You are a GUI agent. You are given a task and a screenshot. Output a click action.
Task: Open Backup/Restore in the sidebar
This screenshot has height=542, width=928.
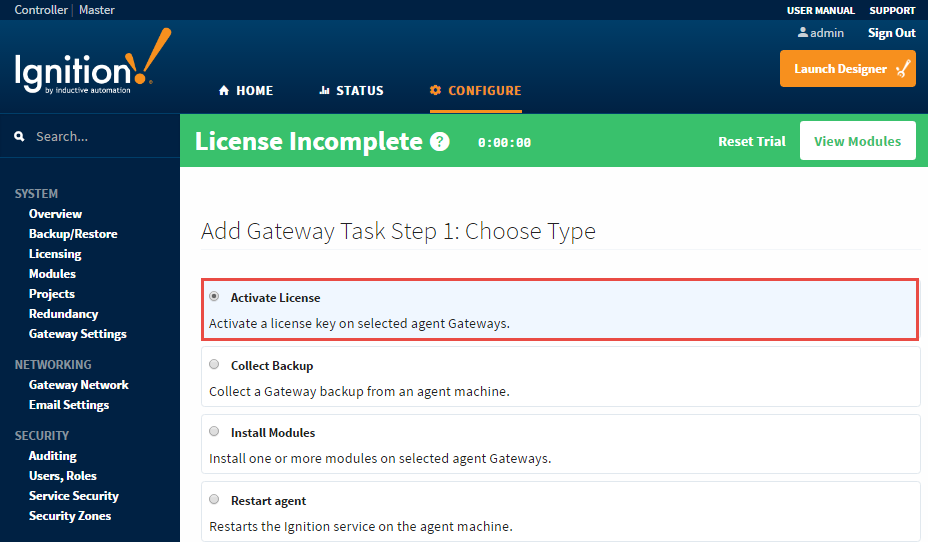point(73,234)
